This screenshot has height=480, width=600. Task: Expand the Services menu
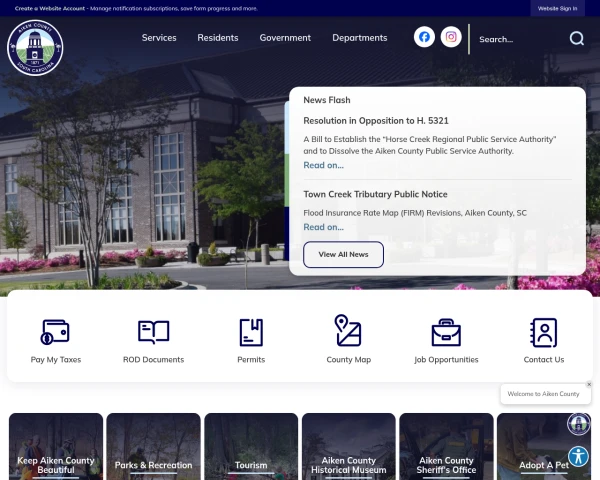(x=159, y=38)
